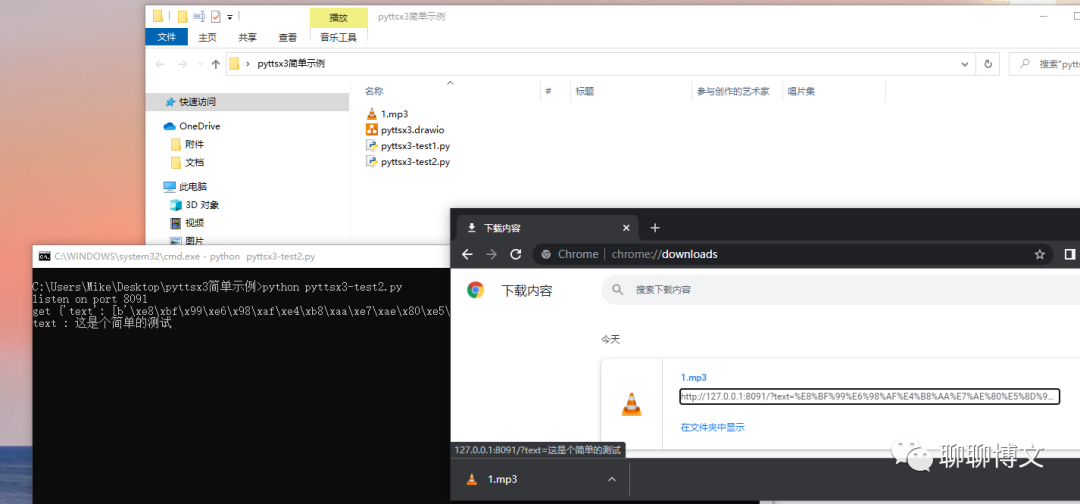Image resolution: width=1080 pixels, height=504 pixels.
Task: Switch to the 查看 ribbon tab
Action: [287, 37]
